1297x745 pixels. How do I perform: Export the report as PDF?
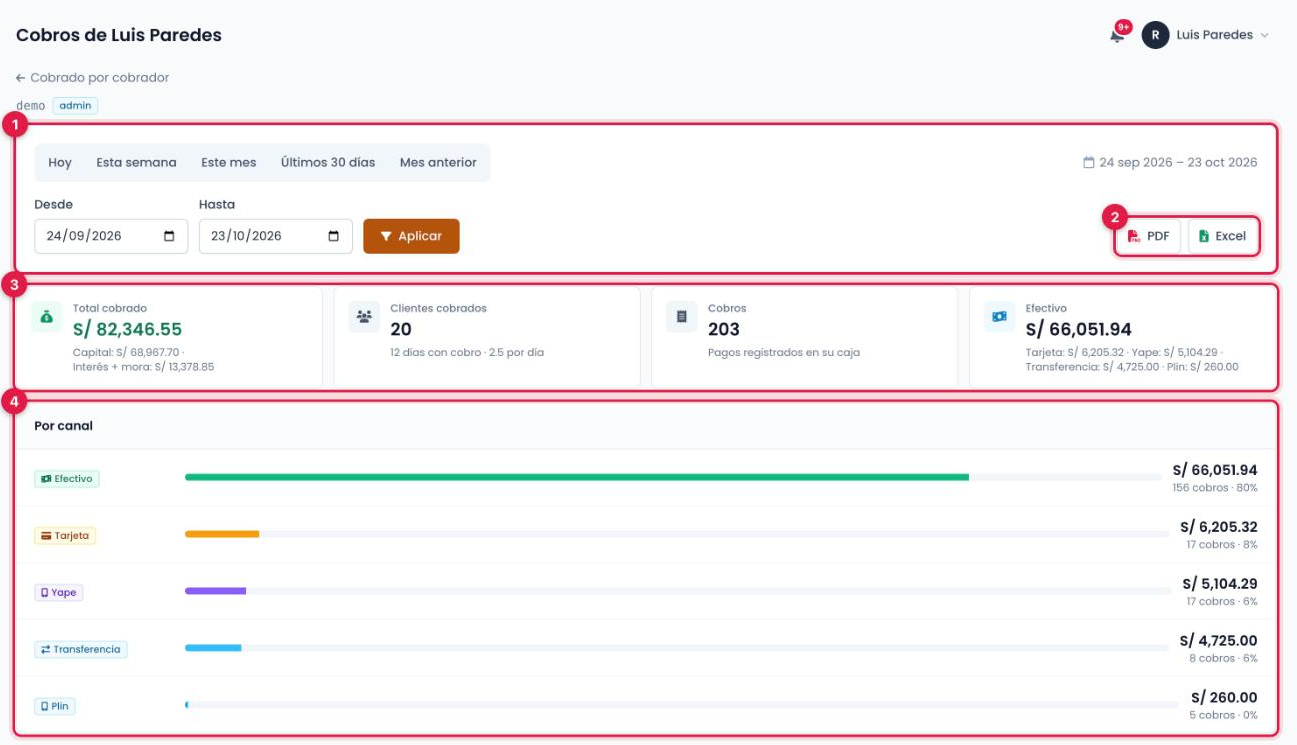pyautogui.click(x=1148, y=236)
